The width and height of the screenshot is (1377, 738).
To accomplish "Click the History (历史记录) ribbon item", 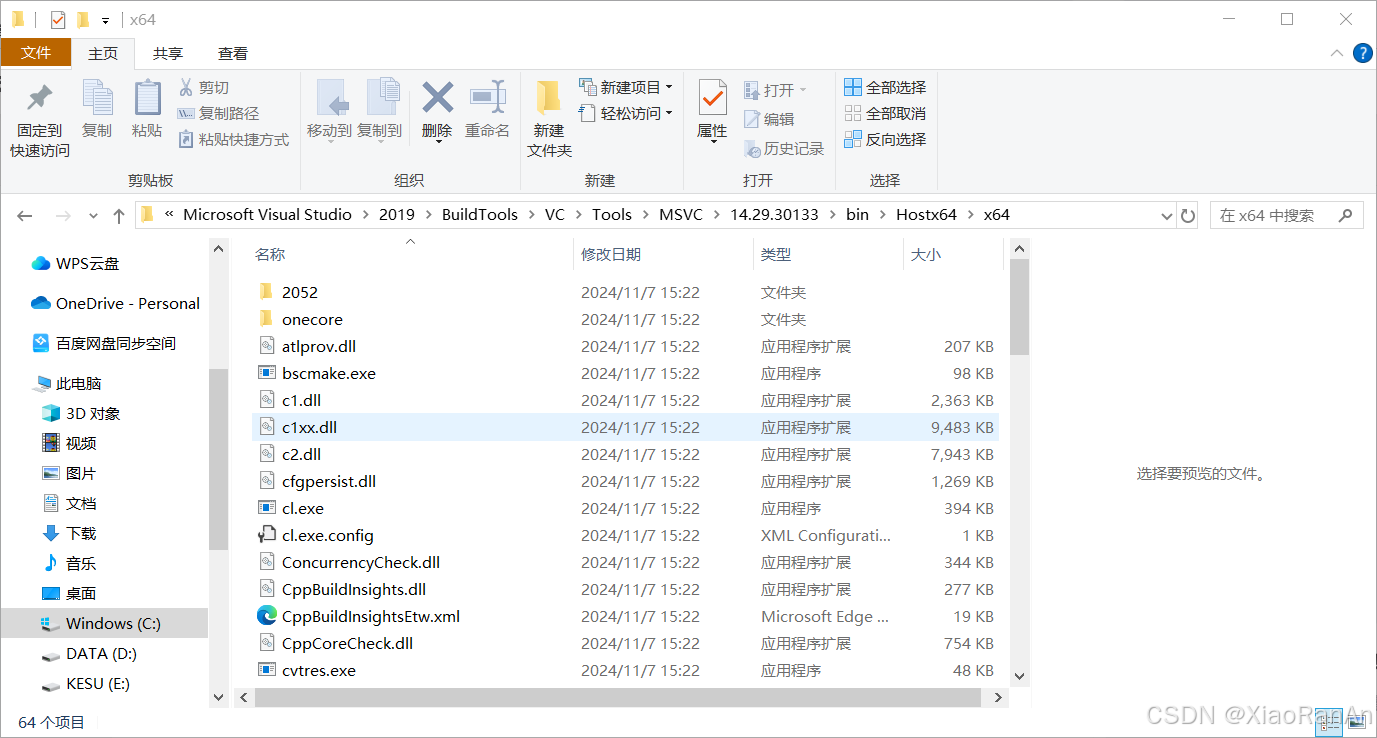I will tap(784, 148).
